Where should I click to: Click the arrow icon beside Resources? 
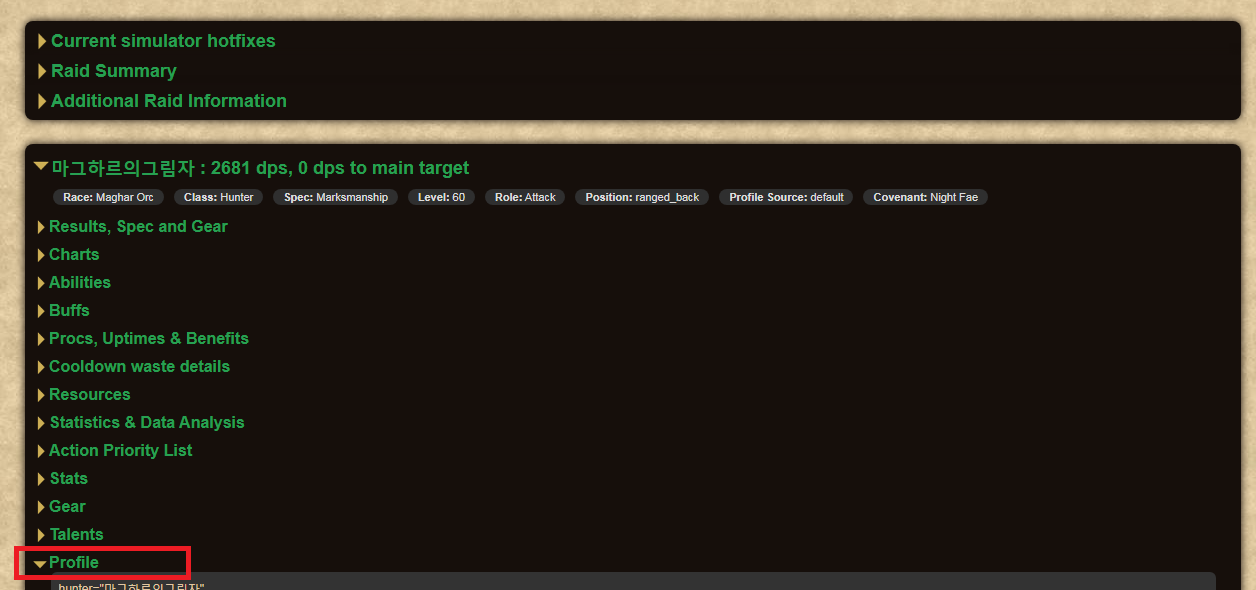pos(42,395)
